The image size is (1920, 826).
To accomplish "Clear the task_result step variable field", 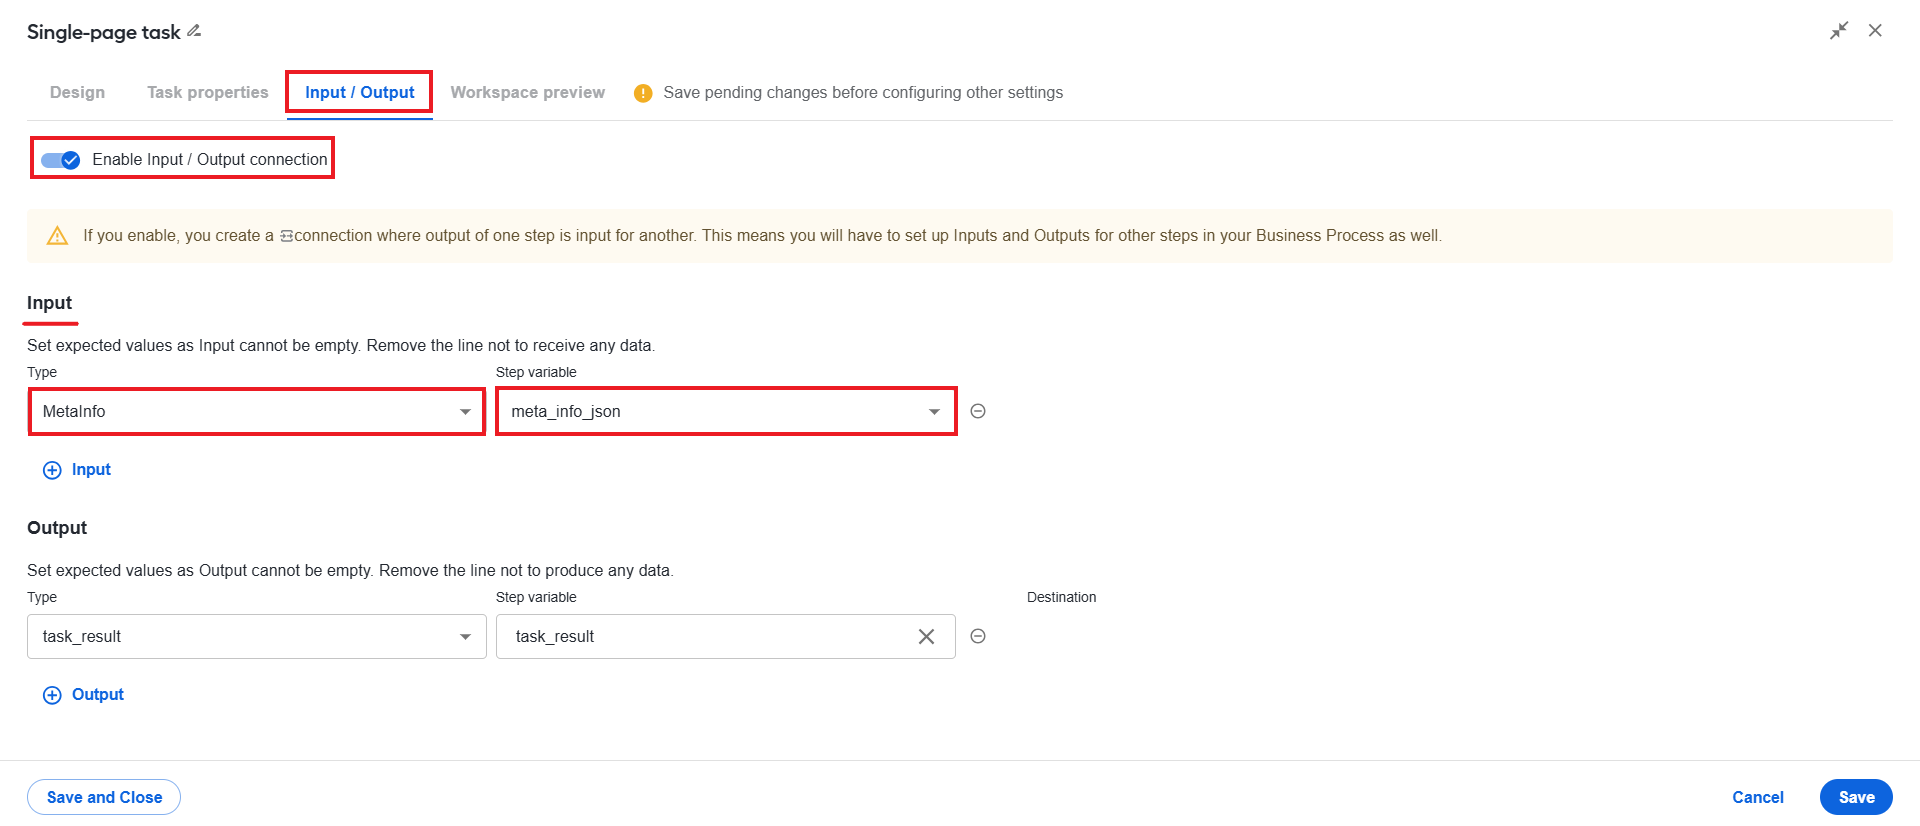I will pos(926,637).
